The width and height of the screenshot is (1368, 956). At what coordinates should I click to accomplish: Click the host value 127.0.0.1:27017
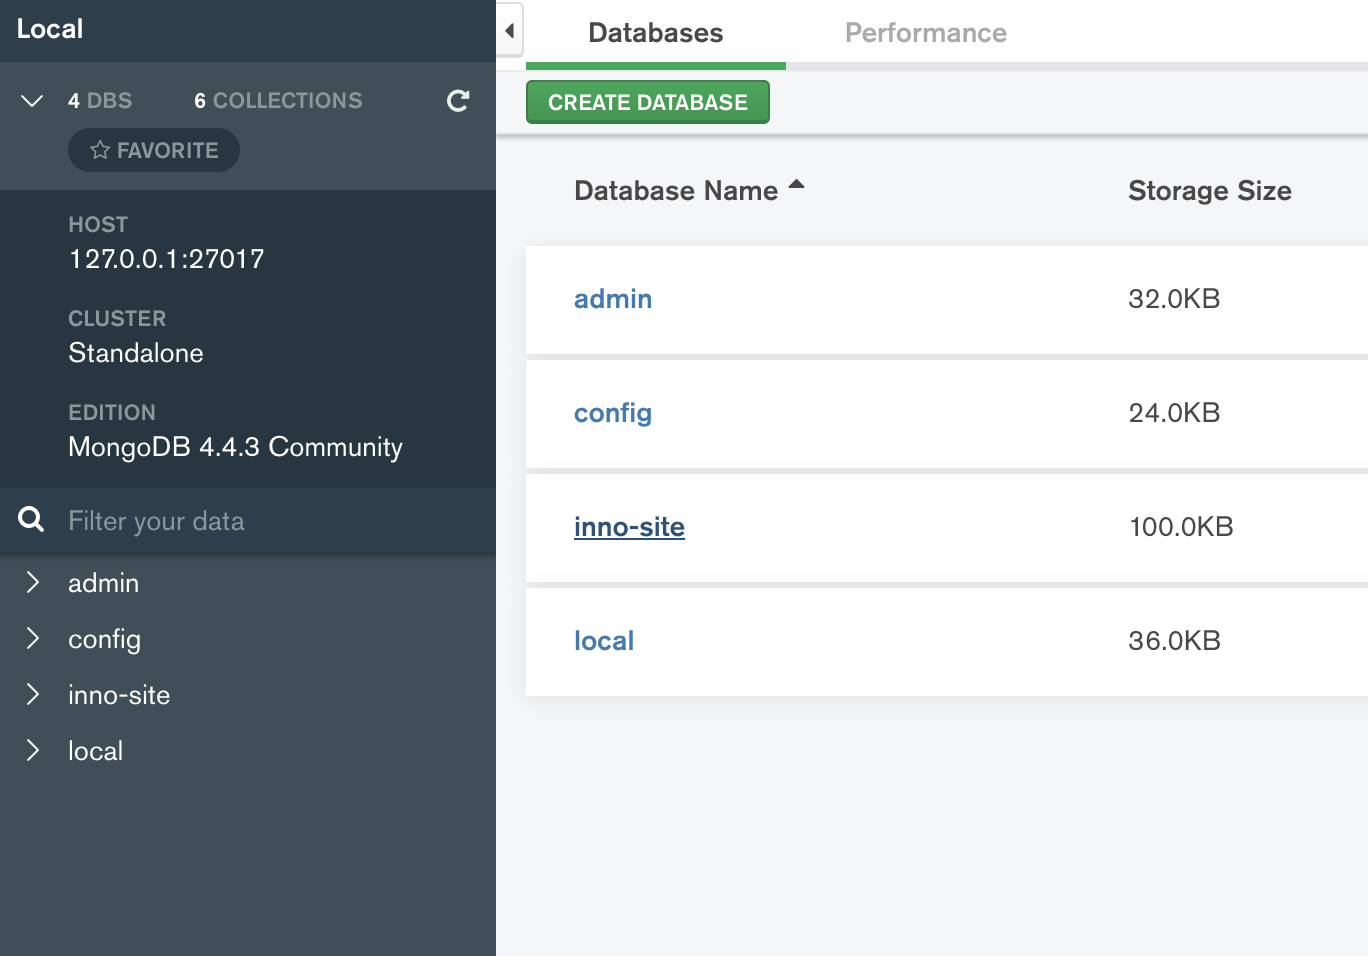166,259
